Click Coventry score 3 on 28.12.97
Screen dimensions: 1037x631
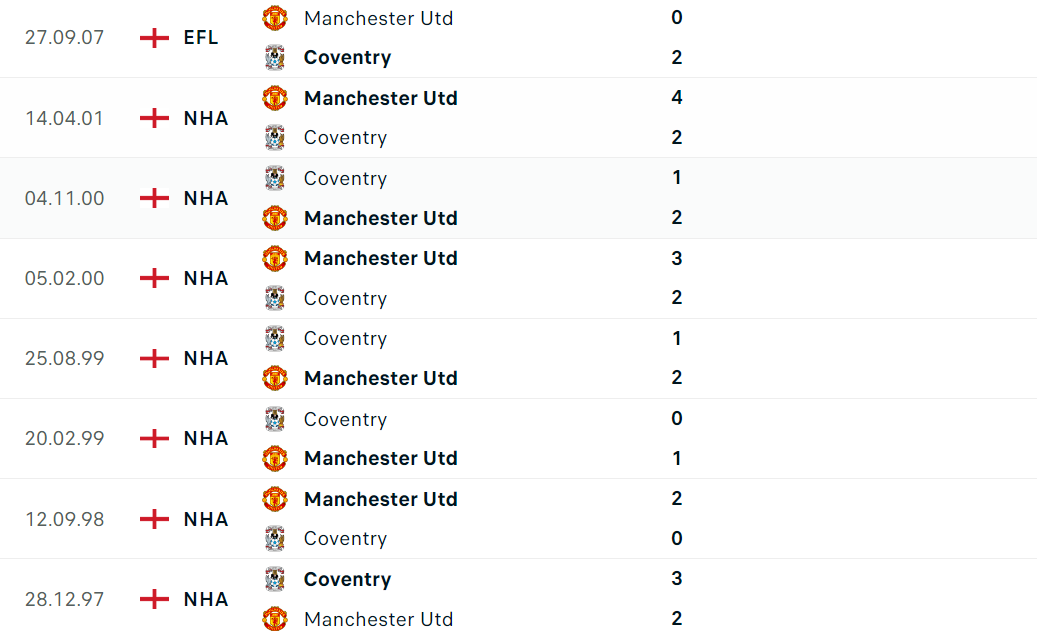pyautogui.click(x=677, y=579)
